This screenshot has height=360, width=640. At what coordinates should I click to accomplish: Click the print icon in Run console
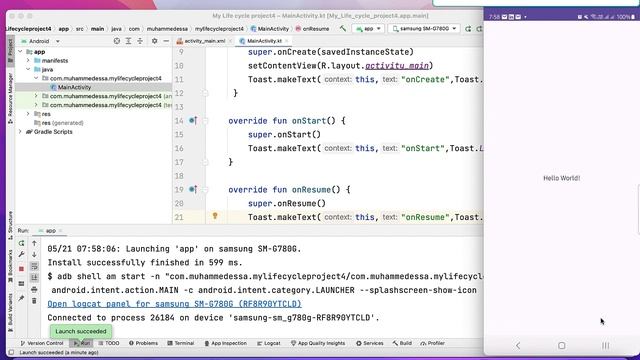coord(34,289)
